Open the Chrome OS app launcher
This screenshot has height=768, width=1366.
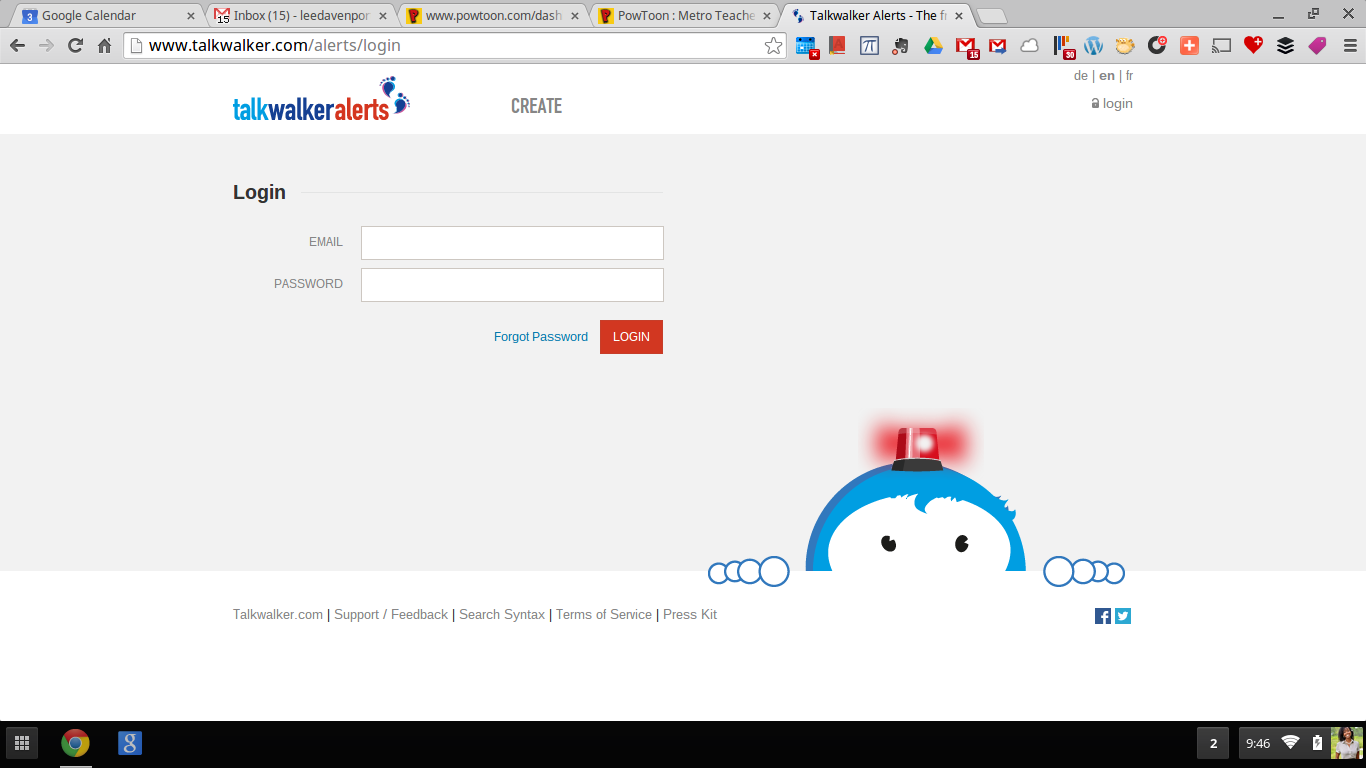point(22,743)
